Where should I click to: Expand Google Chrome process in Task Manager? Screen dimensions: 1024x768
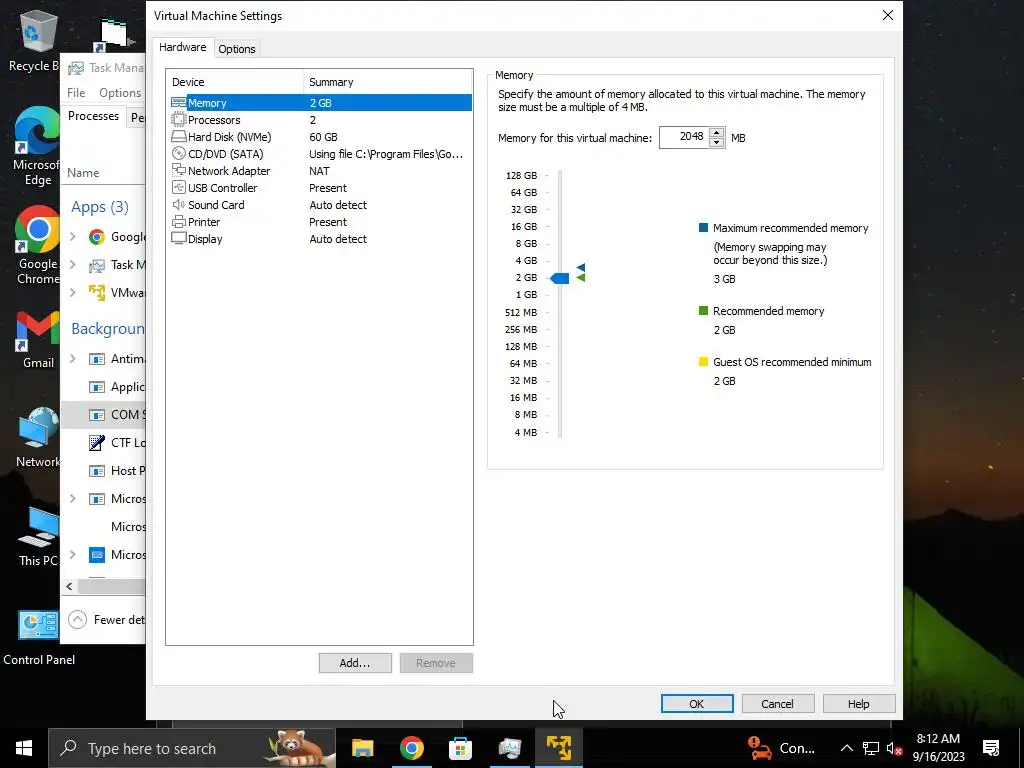pyautogui.click(x=72, y=236)
